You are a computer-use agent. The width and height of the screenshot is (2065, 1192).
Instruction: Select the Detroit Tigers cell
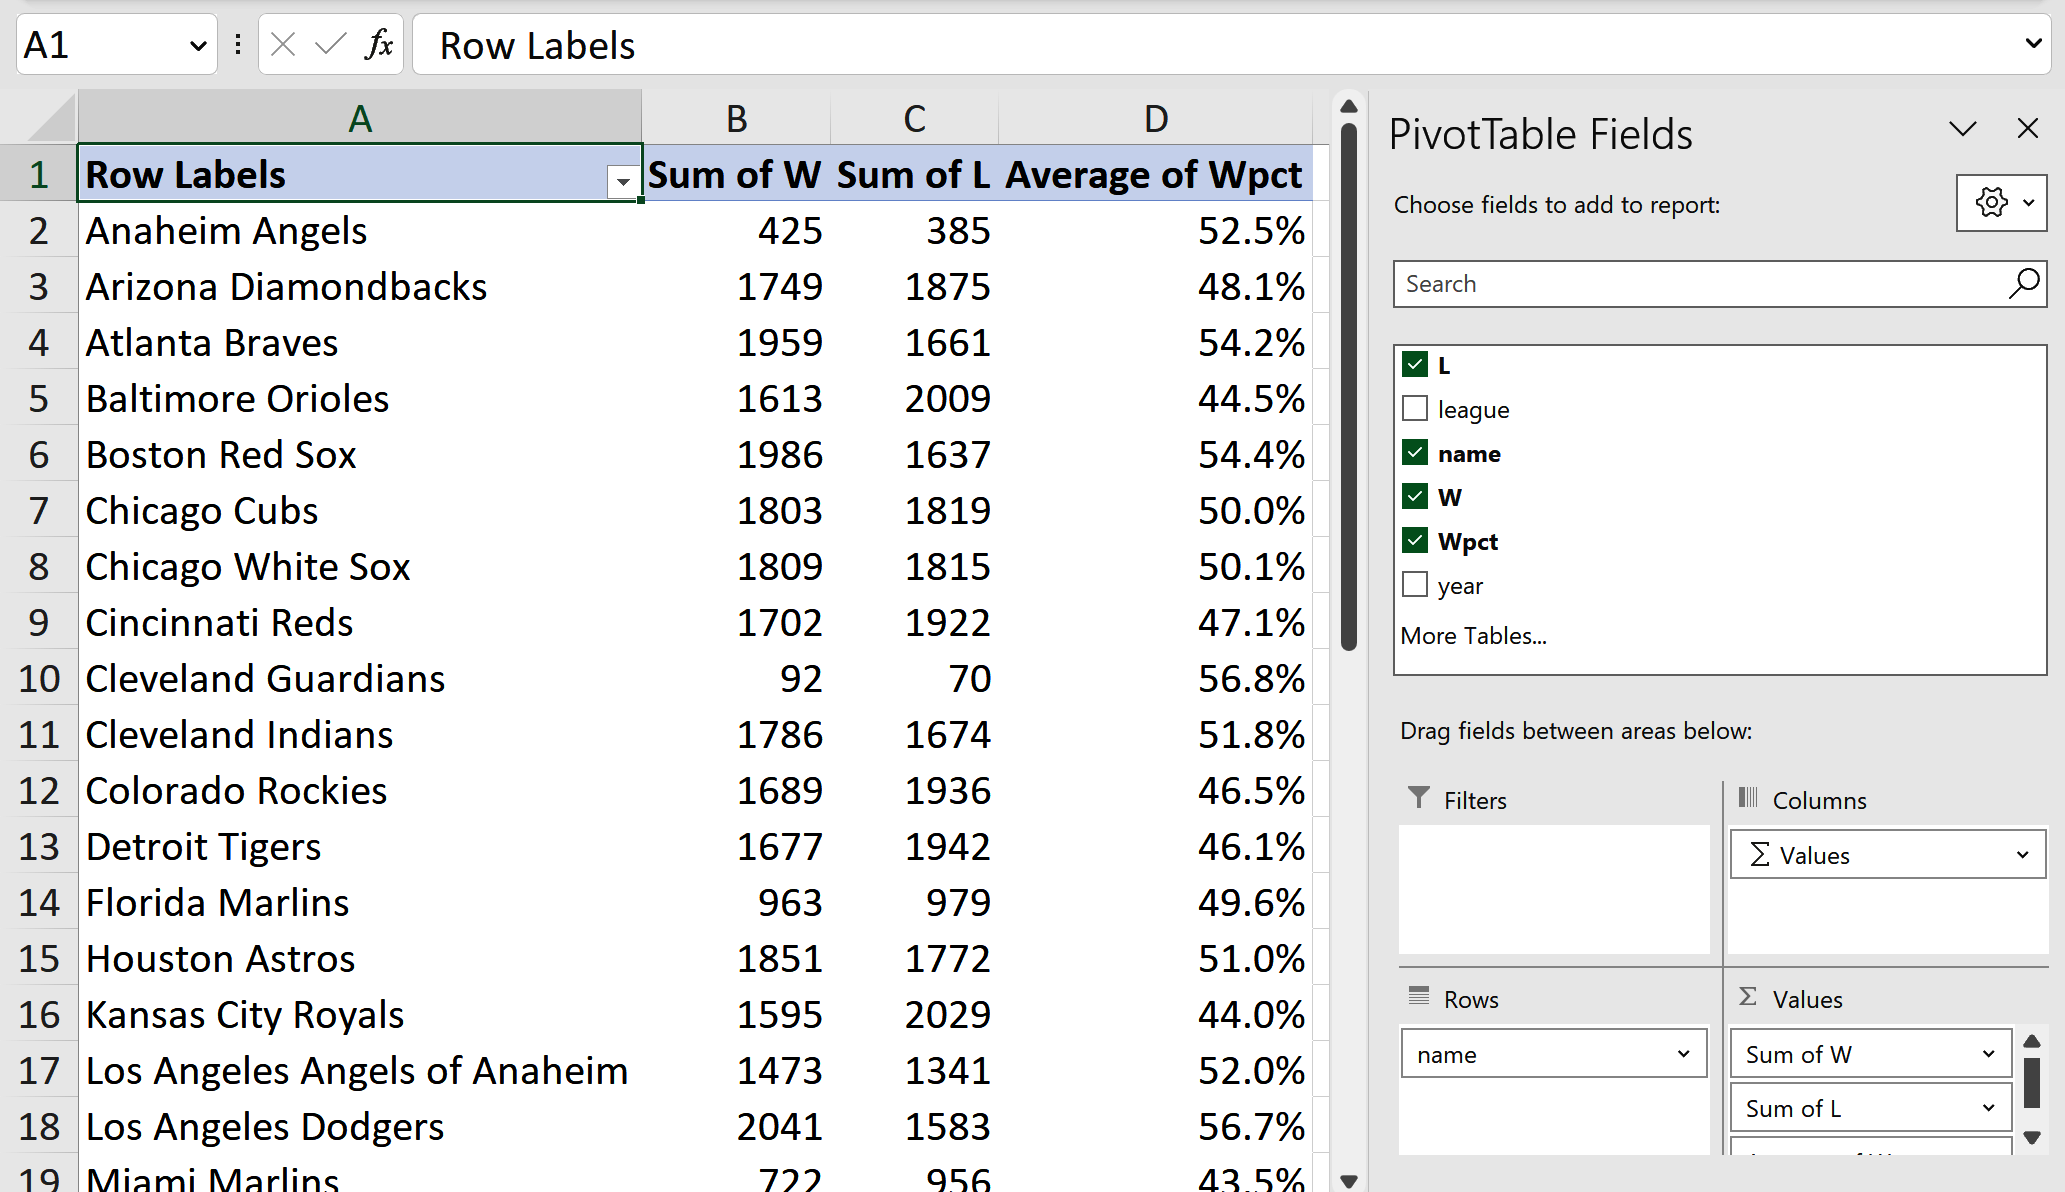tap(360, 847)
